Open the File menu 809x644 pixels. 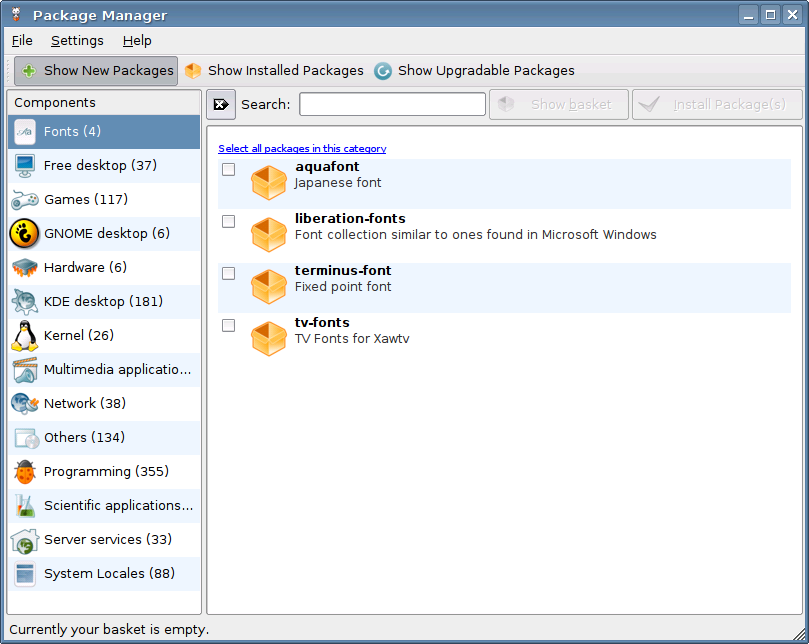(22, 41)
